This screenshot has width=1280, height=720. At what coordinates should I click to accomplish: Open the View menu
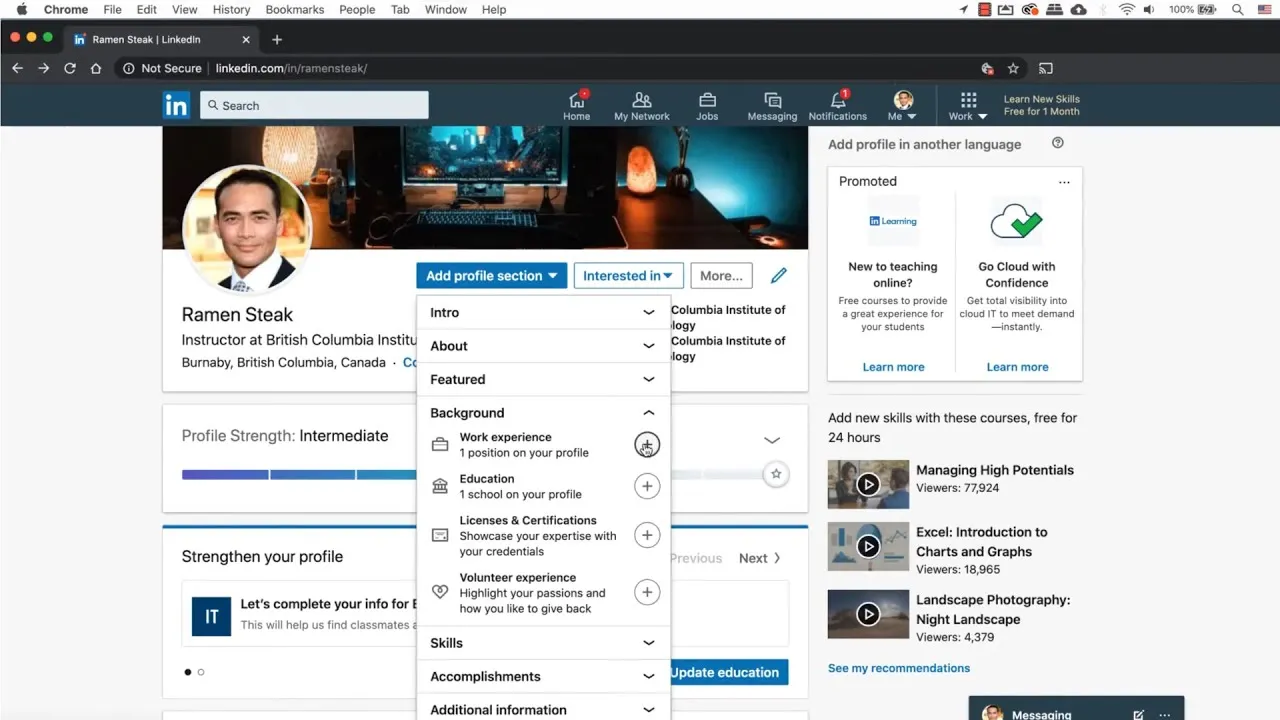pos(184,9)
